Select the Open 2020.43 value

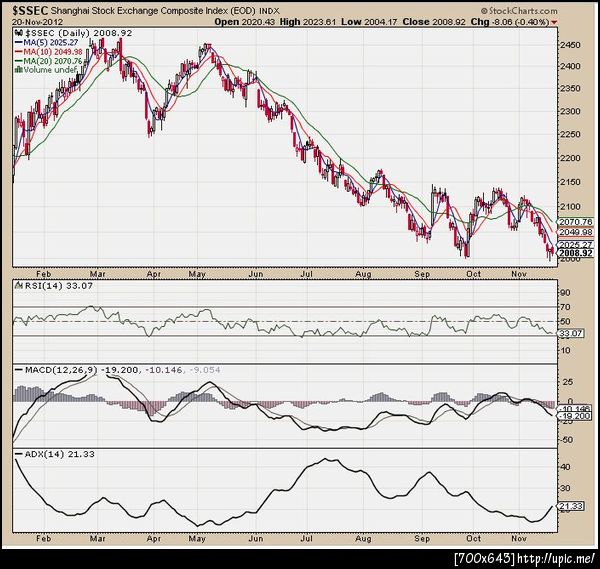tap(245, 22)
